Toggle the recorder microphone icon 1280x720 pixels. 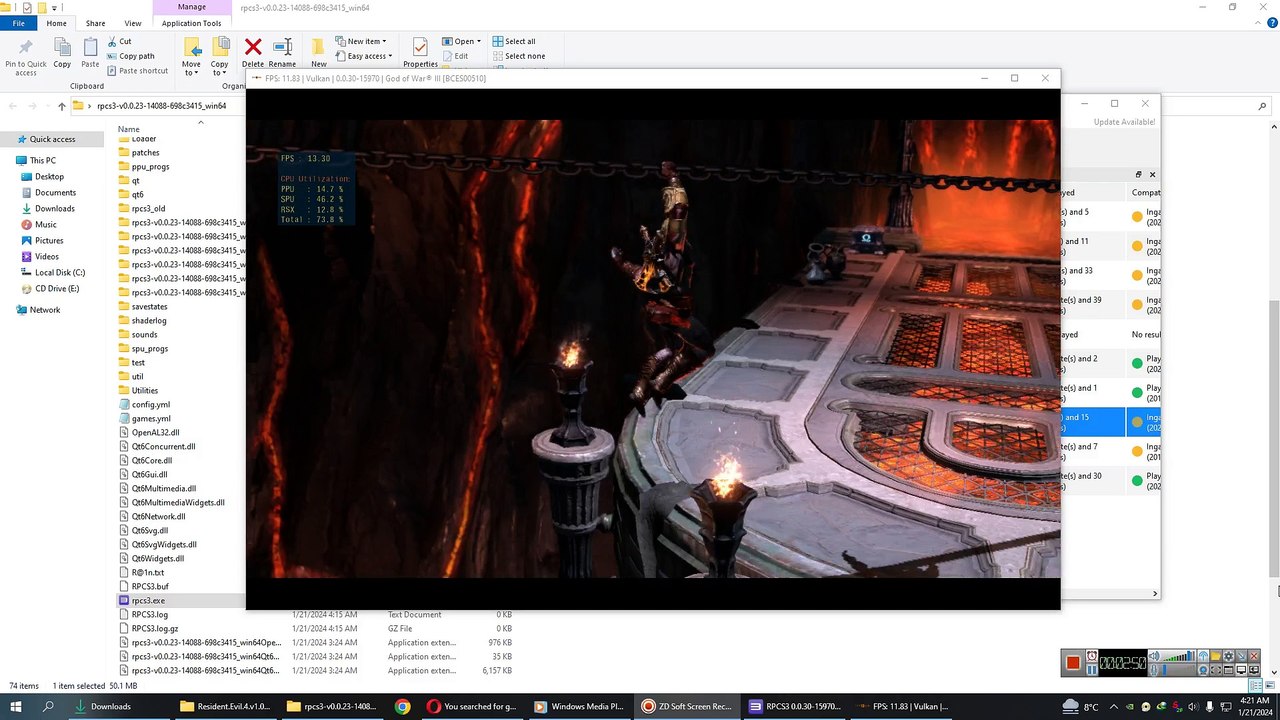(1154, 670)
